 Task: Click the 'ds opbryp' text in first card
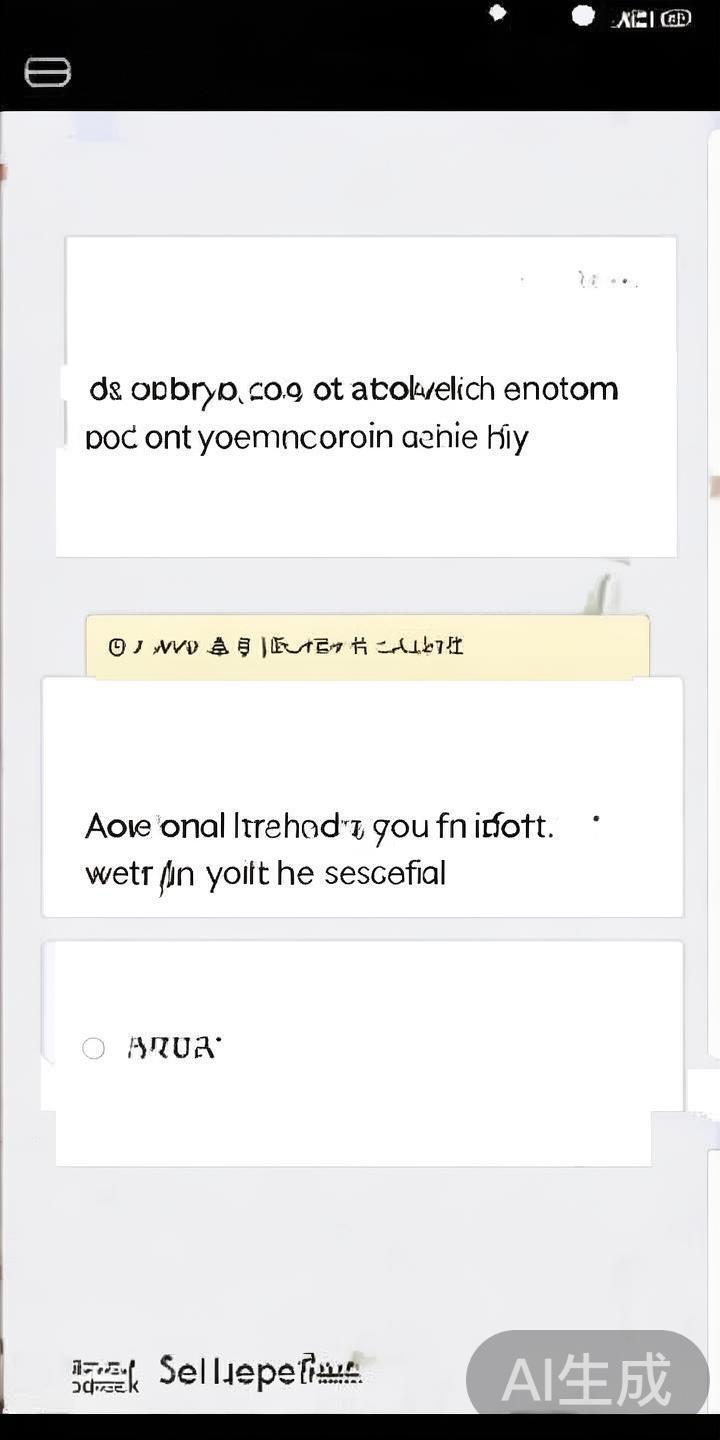353,388
